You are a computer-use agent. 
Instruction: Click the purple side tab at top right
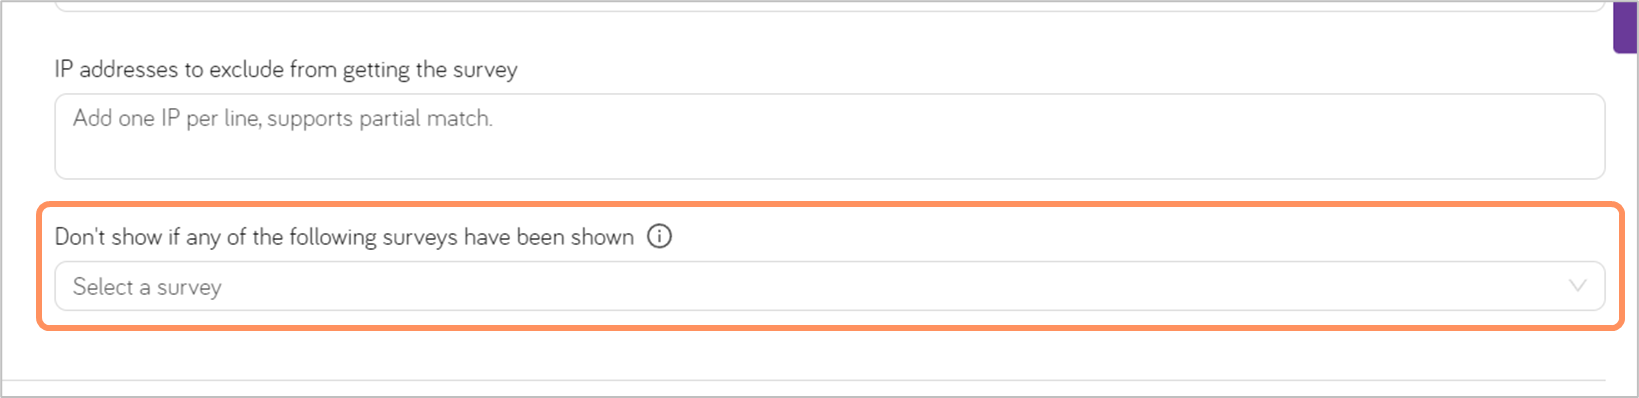coord(1626,27)
